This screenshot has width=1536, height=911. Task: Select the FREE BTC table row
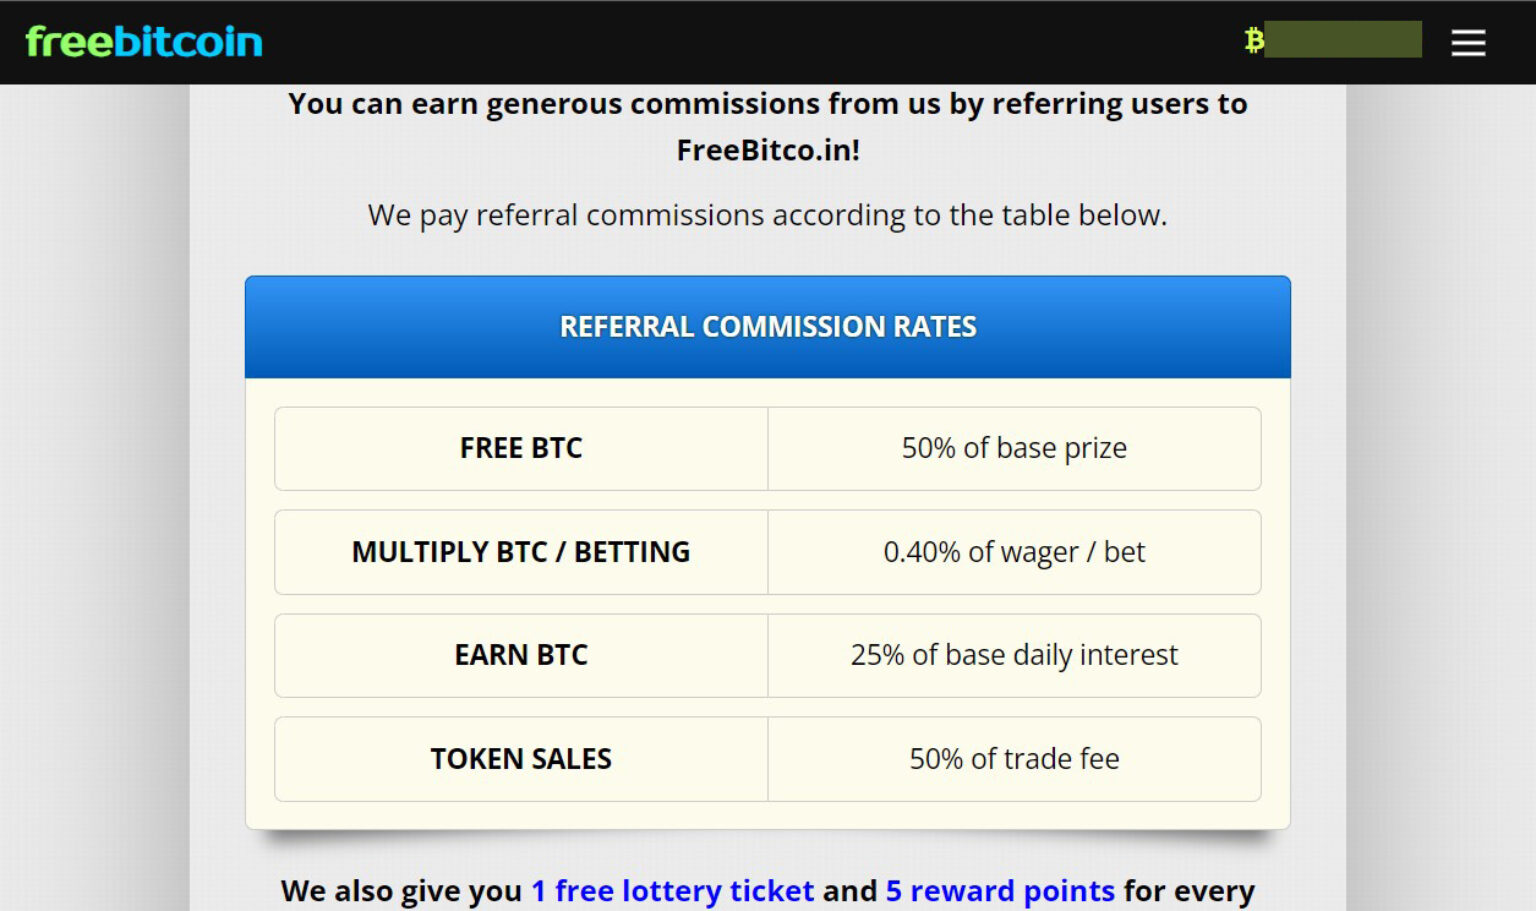pyautogui.click(x=520, y=448)
